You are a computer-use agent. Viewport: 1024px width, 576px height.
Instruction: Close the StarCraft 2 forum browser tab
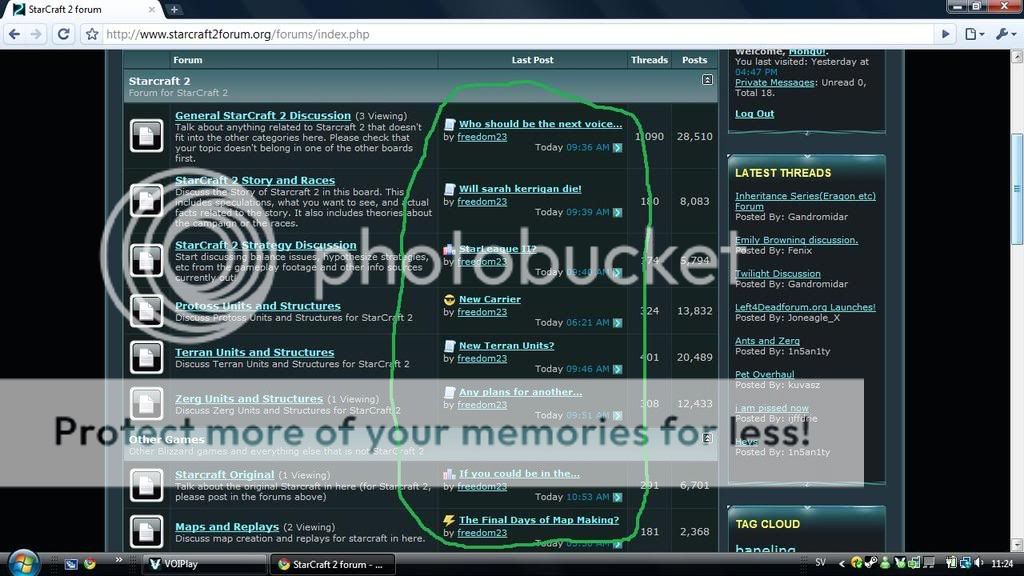(x=152, y=10)
